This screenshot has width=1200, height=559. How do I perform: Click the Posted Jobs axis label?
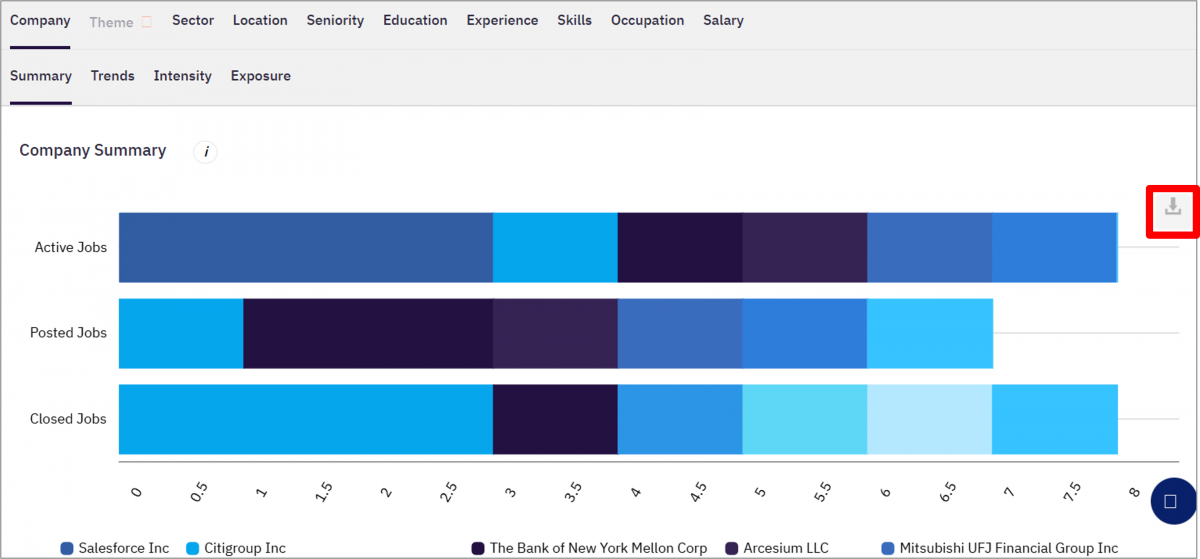[68, 333]
